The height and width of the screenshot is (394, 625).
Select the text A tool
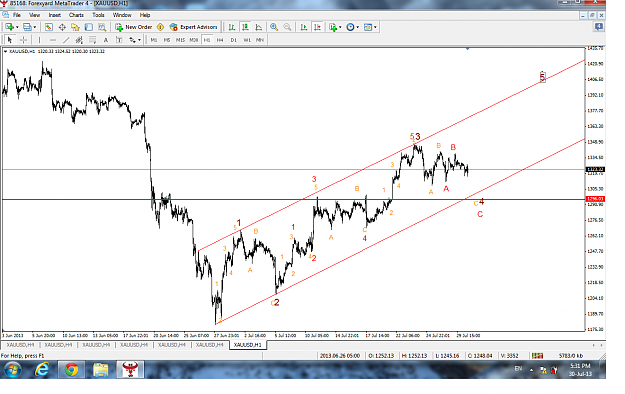click(106, 40)
